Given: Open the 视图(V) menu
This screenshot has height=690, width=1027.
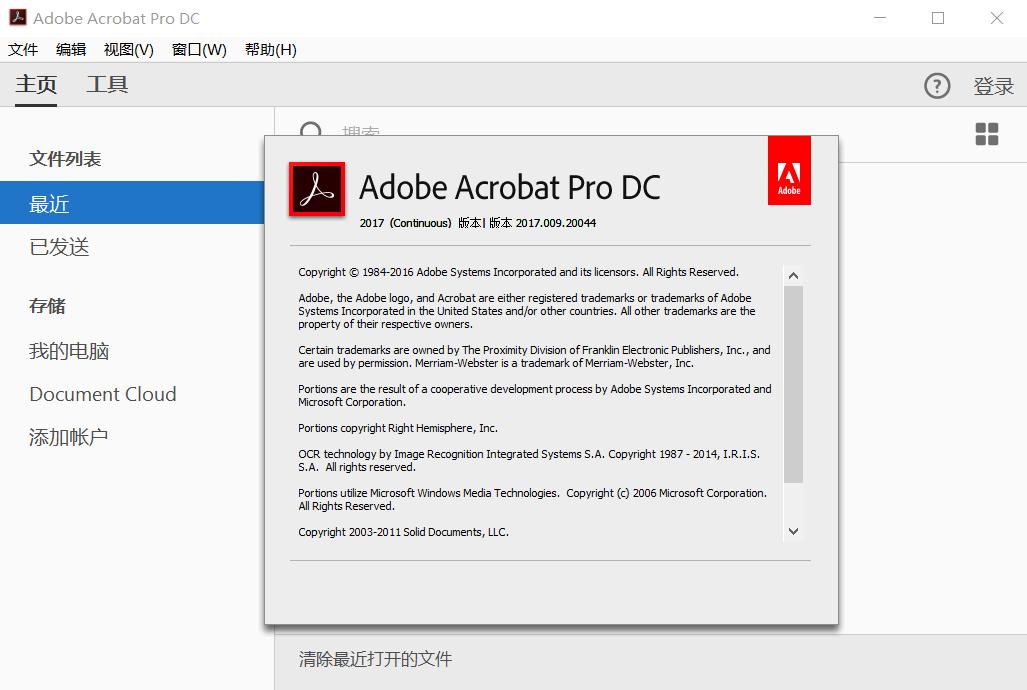Looking at the screenshot, I should [129, 50].
